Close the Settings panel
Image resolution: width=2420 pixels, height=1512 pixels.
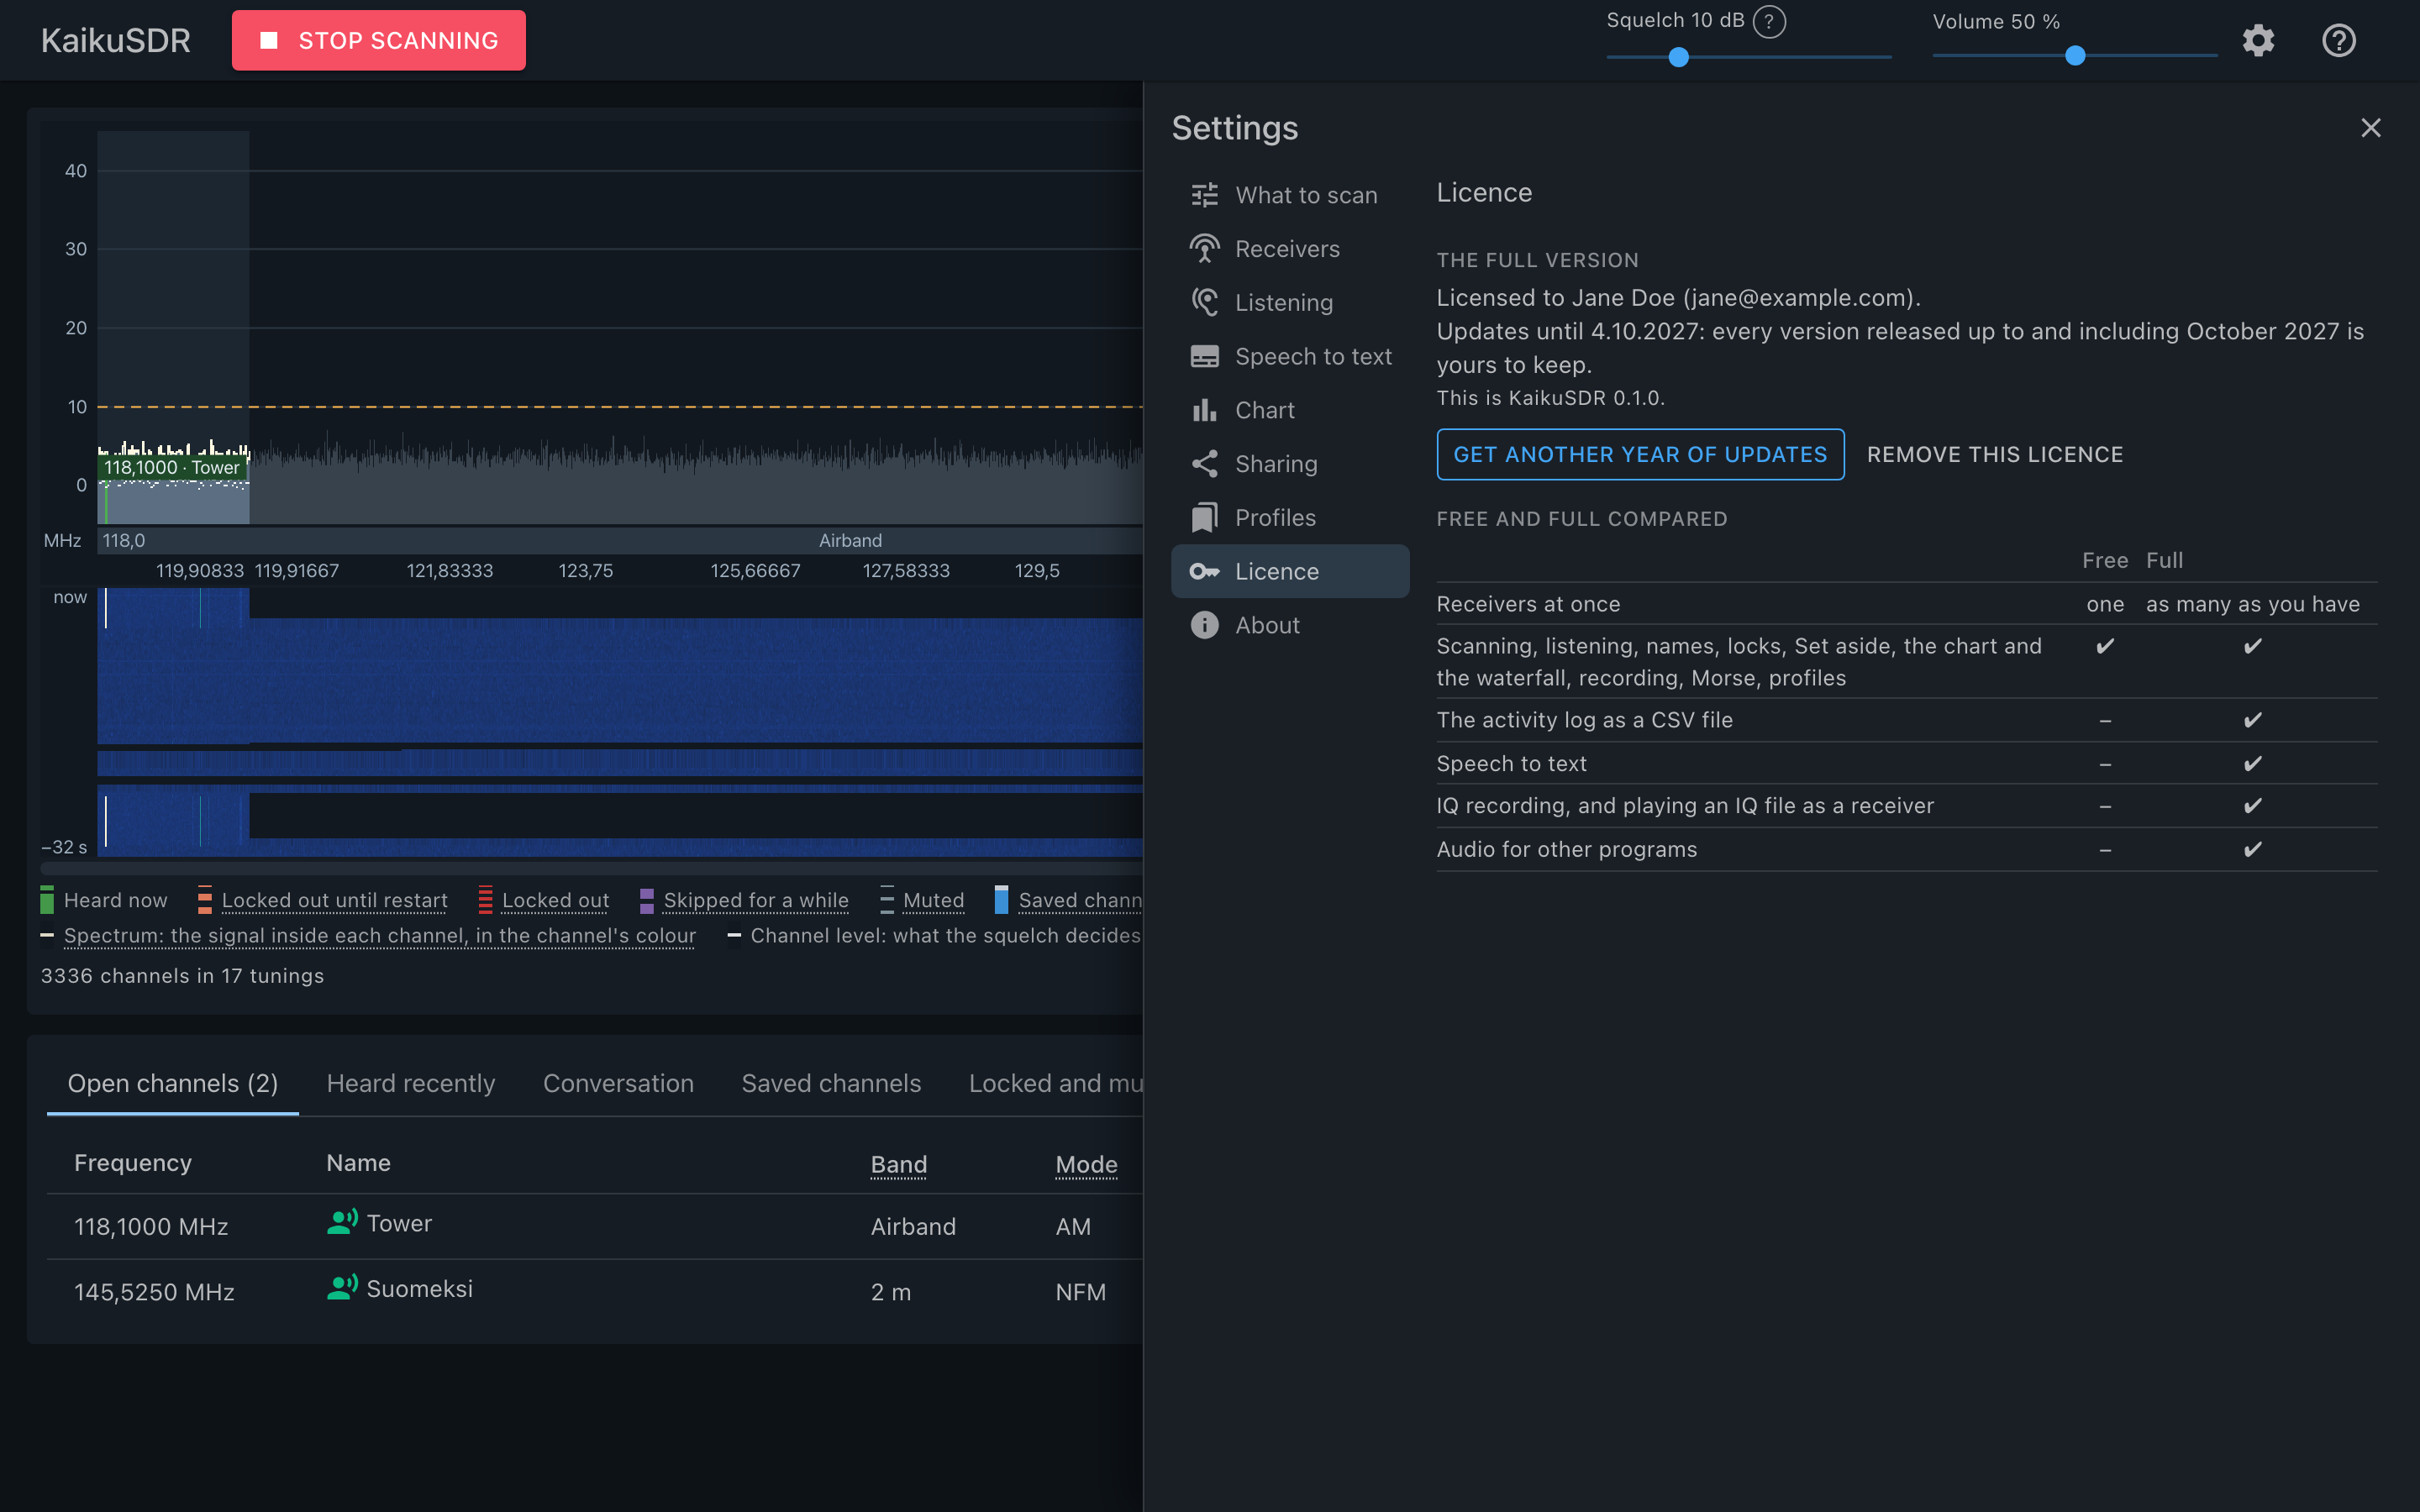2370,128
